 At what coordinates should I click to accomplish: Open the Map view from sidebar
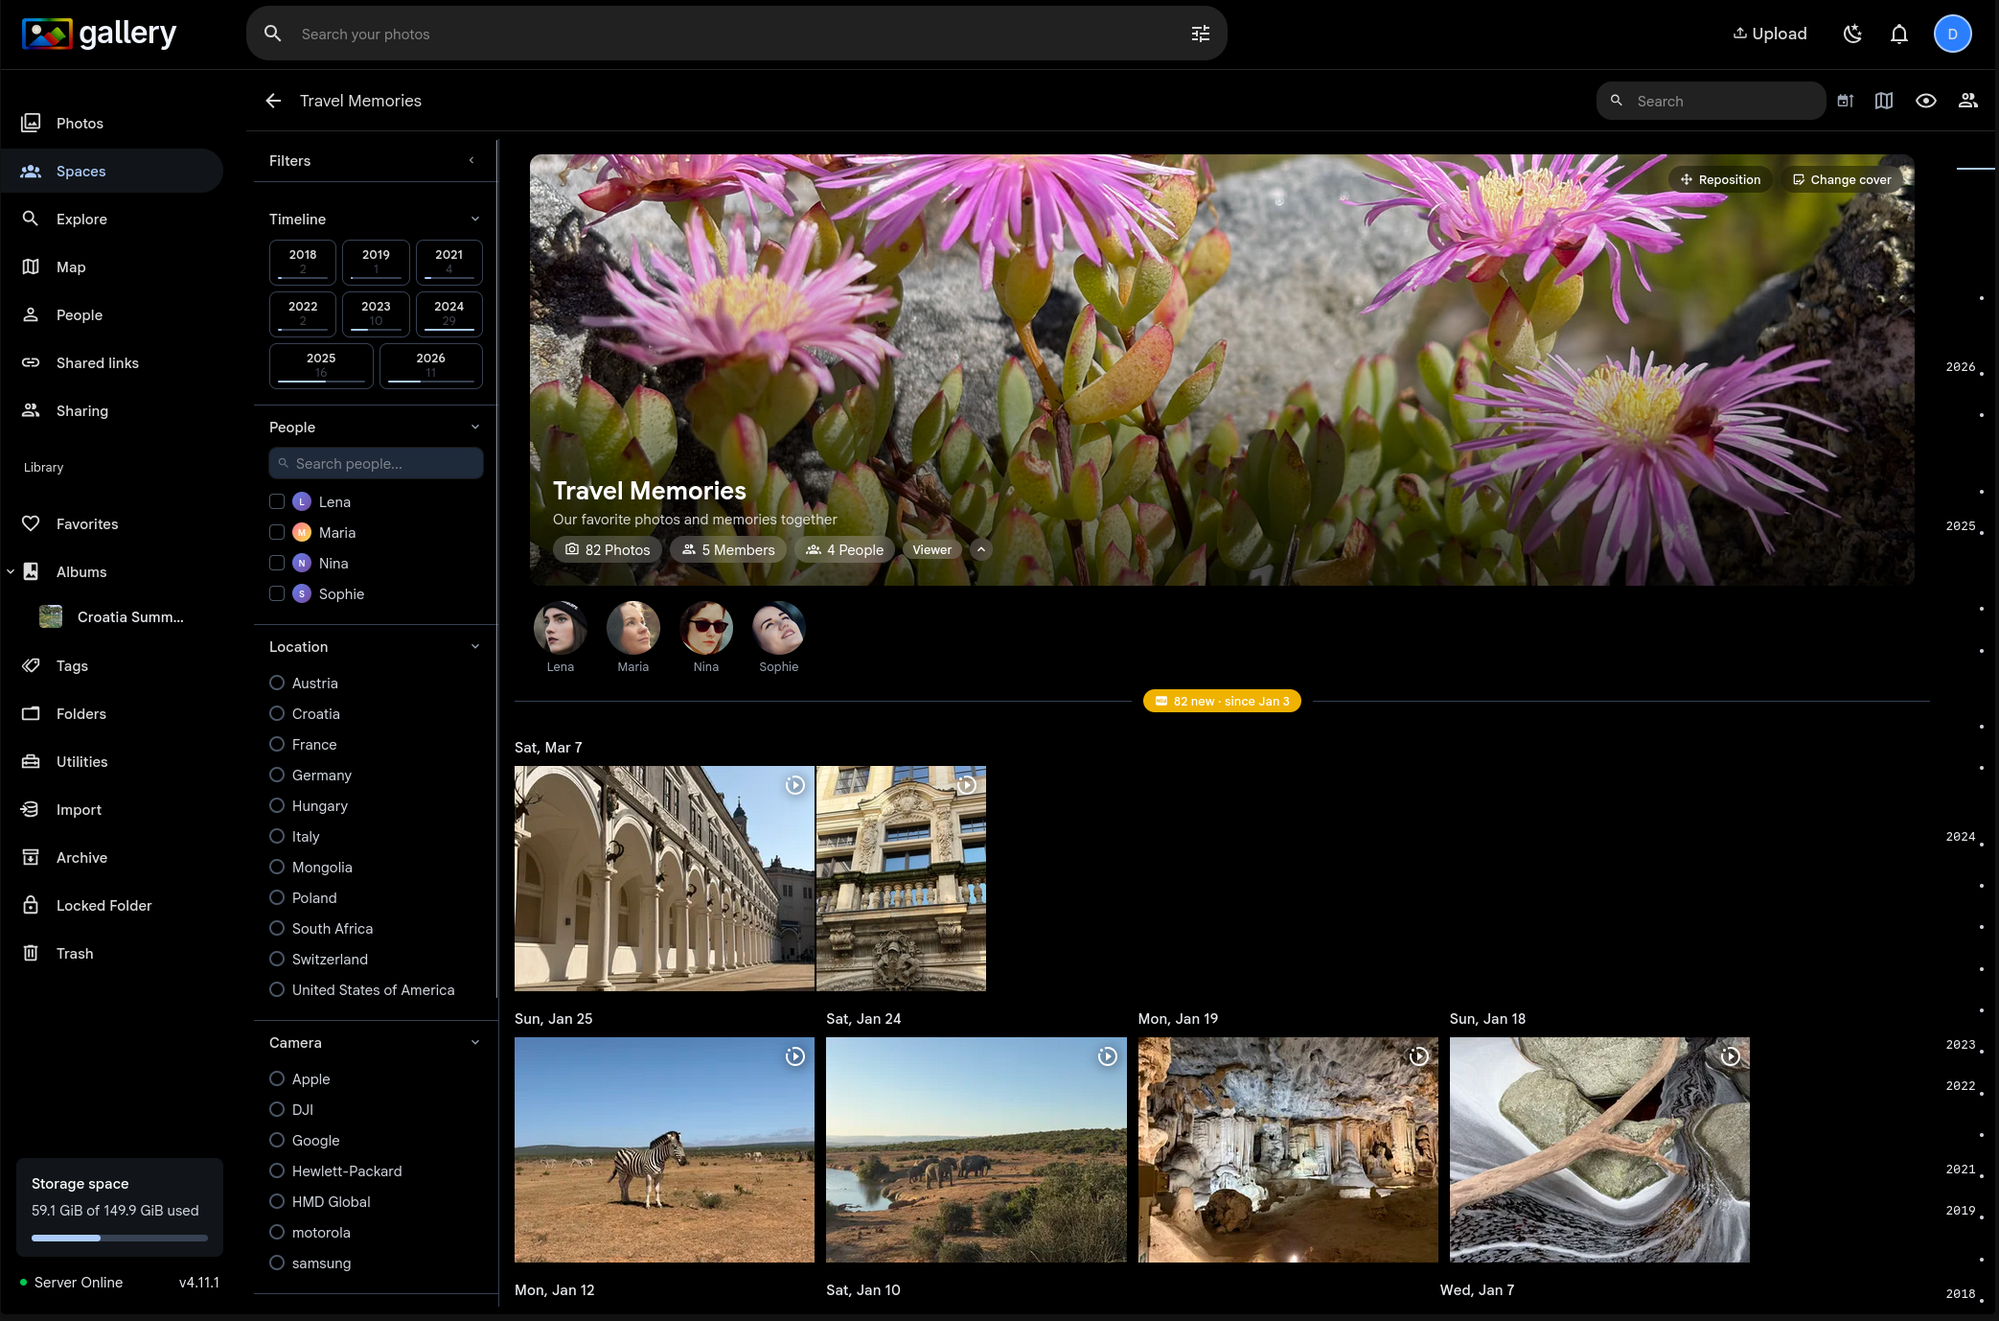coord(71,267)
